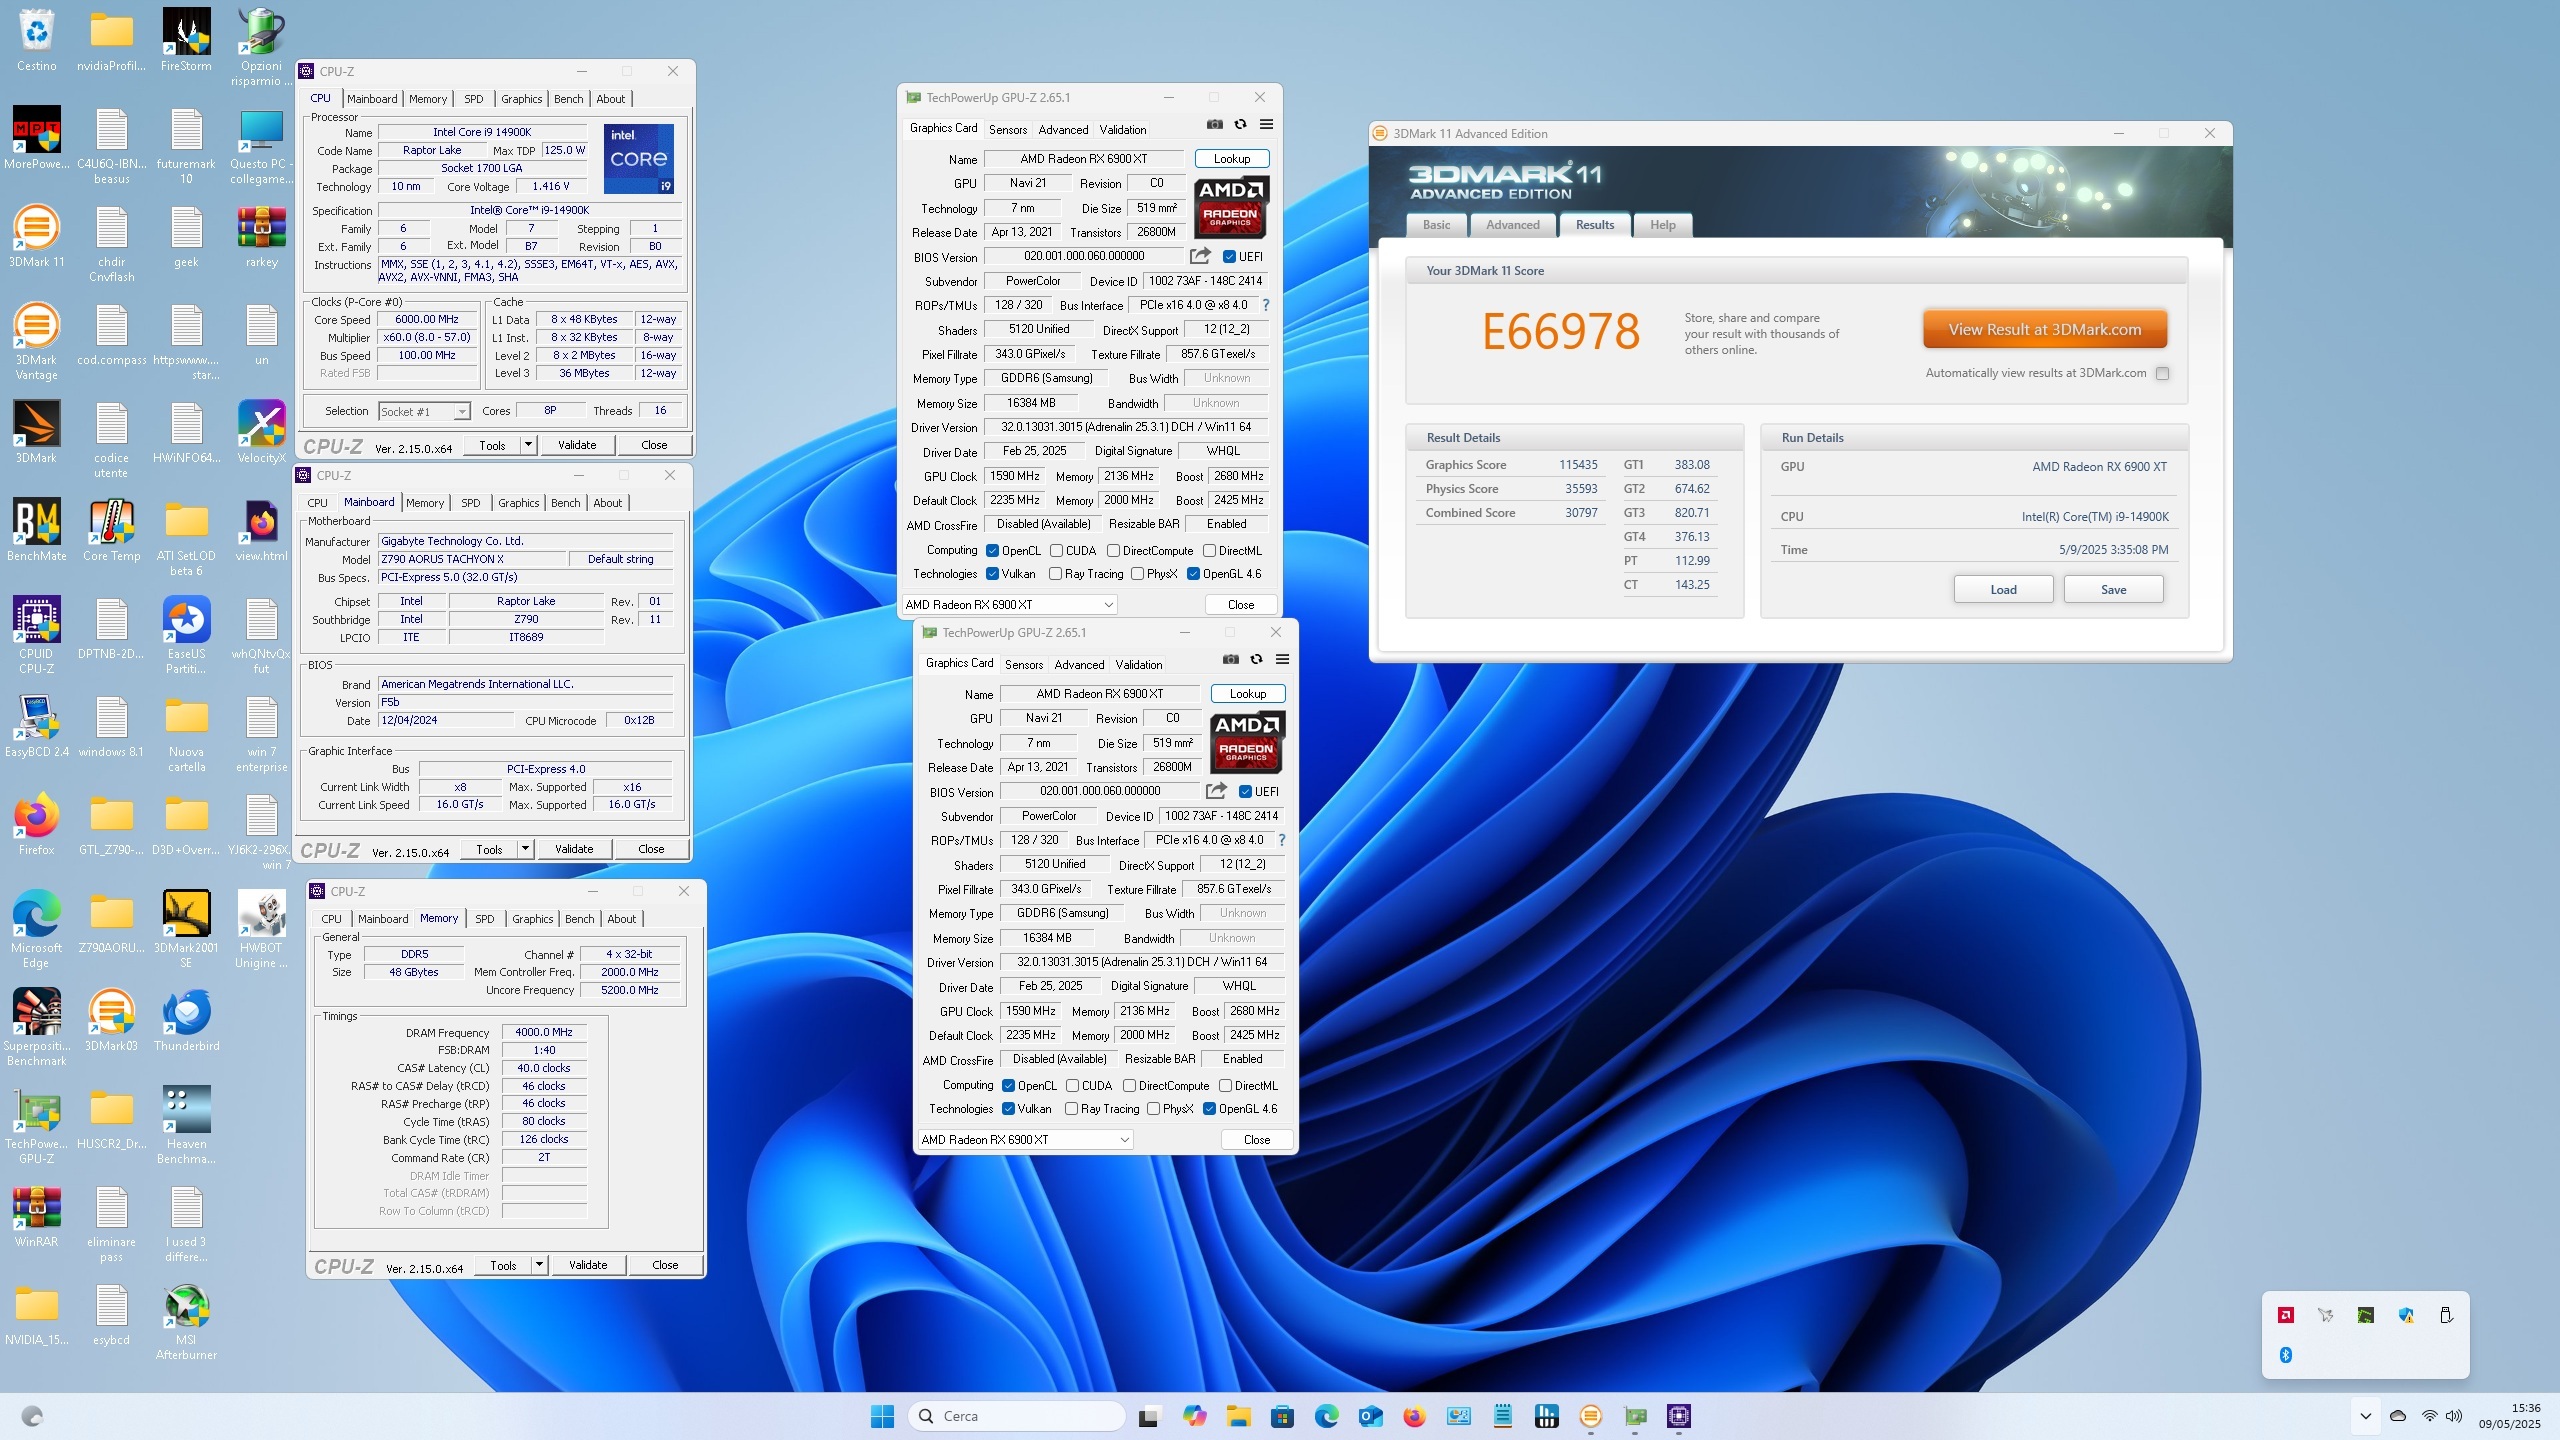Click the AMD Radeon logo in top GPU-Z
The image size is (2560, 1440).
click(x=1231, y=207)
